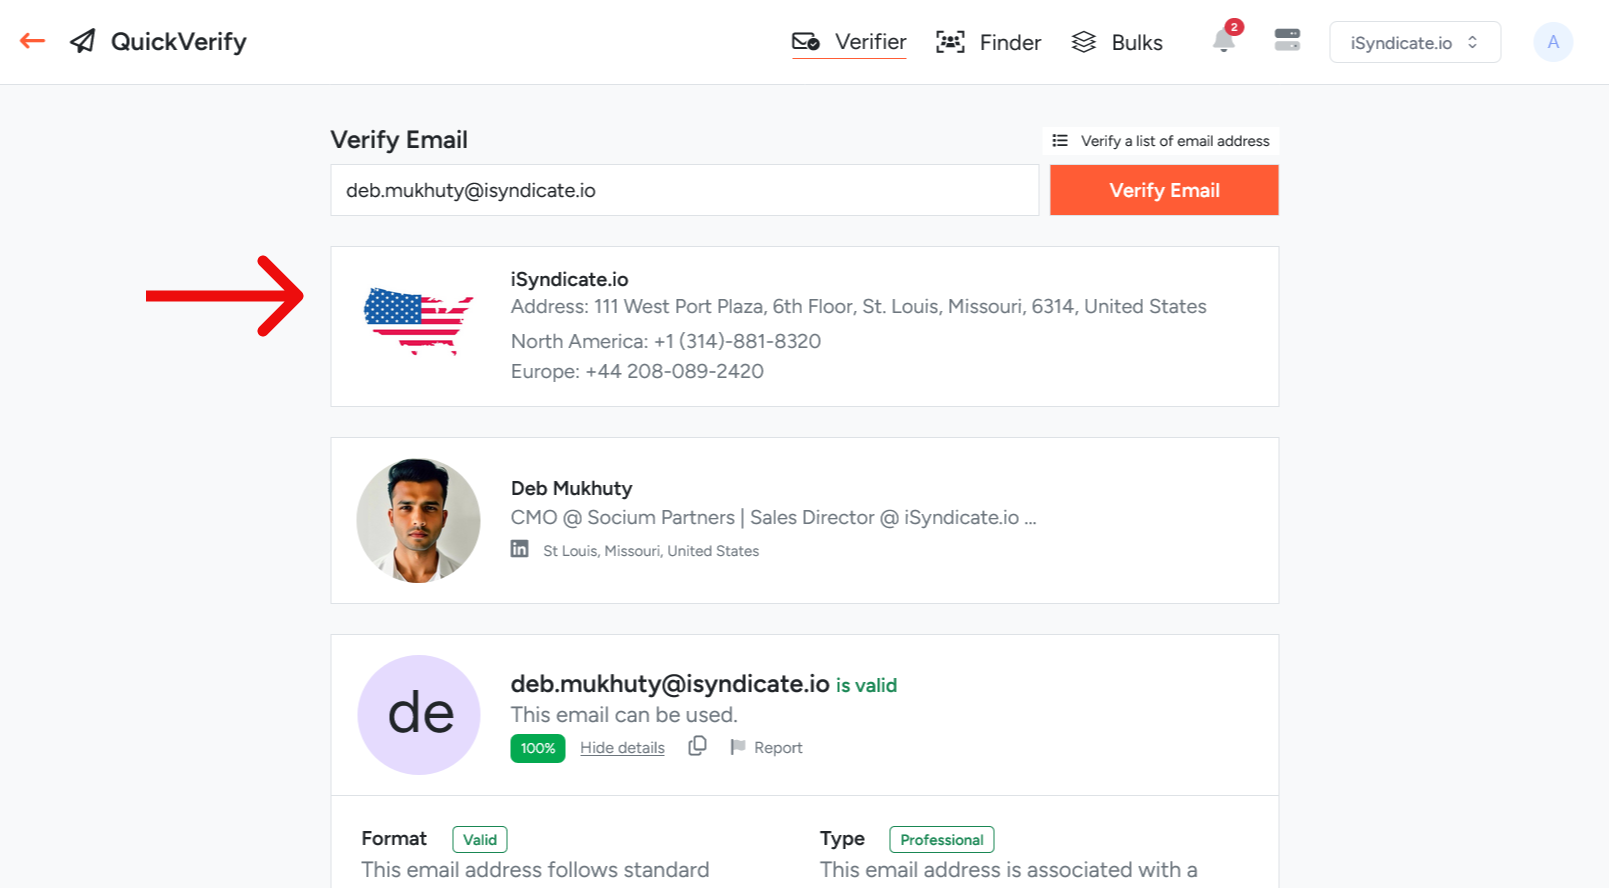The height and width of the screenshot is (888, 1609).
Task: Open the notifications bell icon
Action: pos(1223,41)
